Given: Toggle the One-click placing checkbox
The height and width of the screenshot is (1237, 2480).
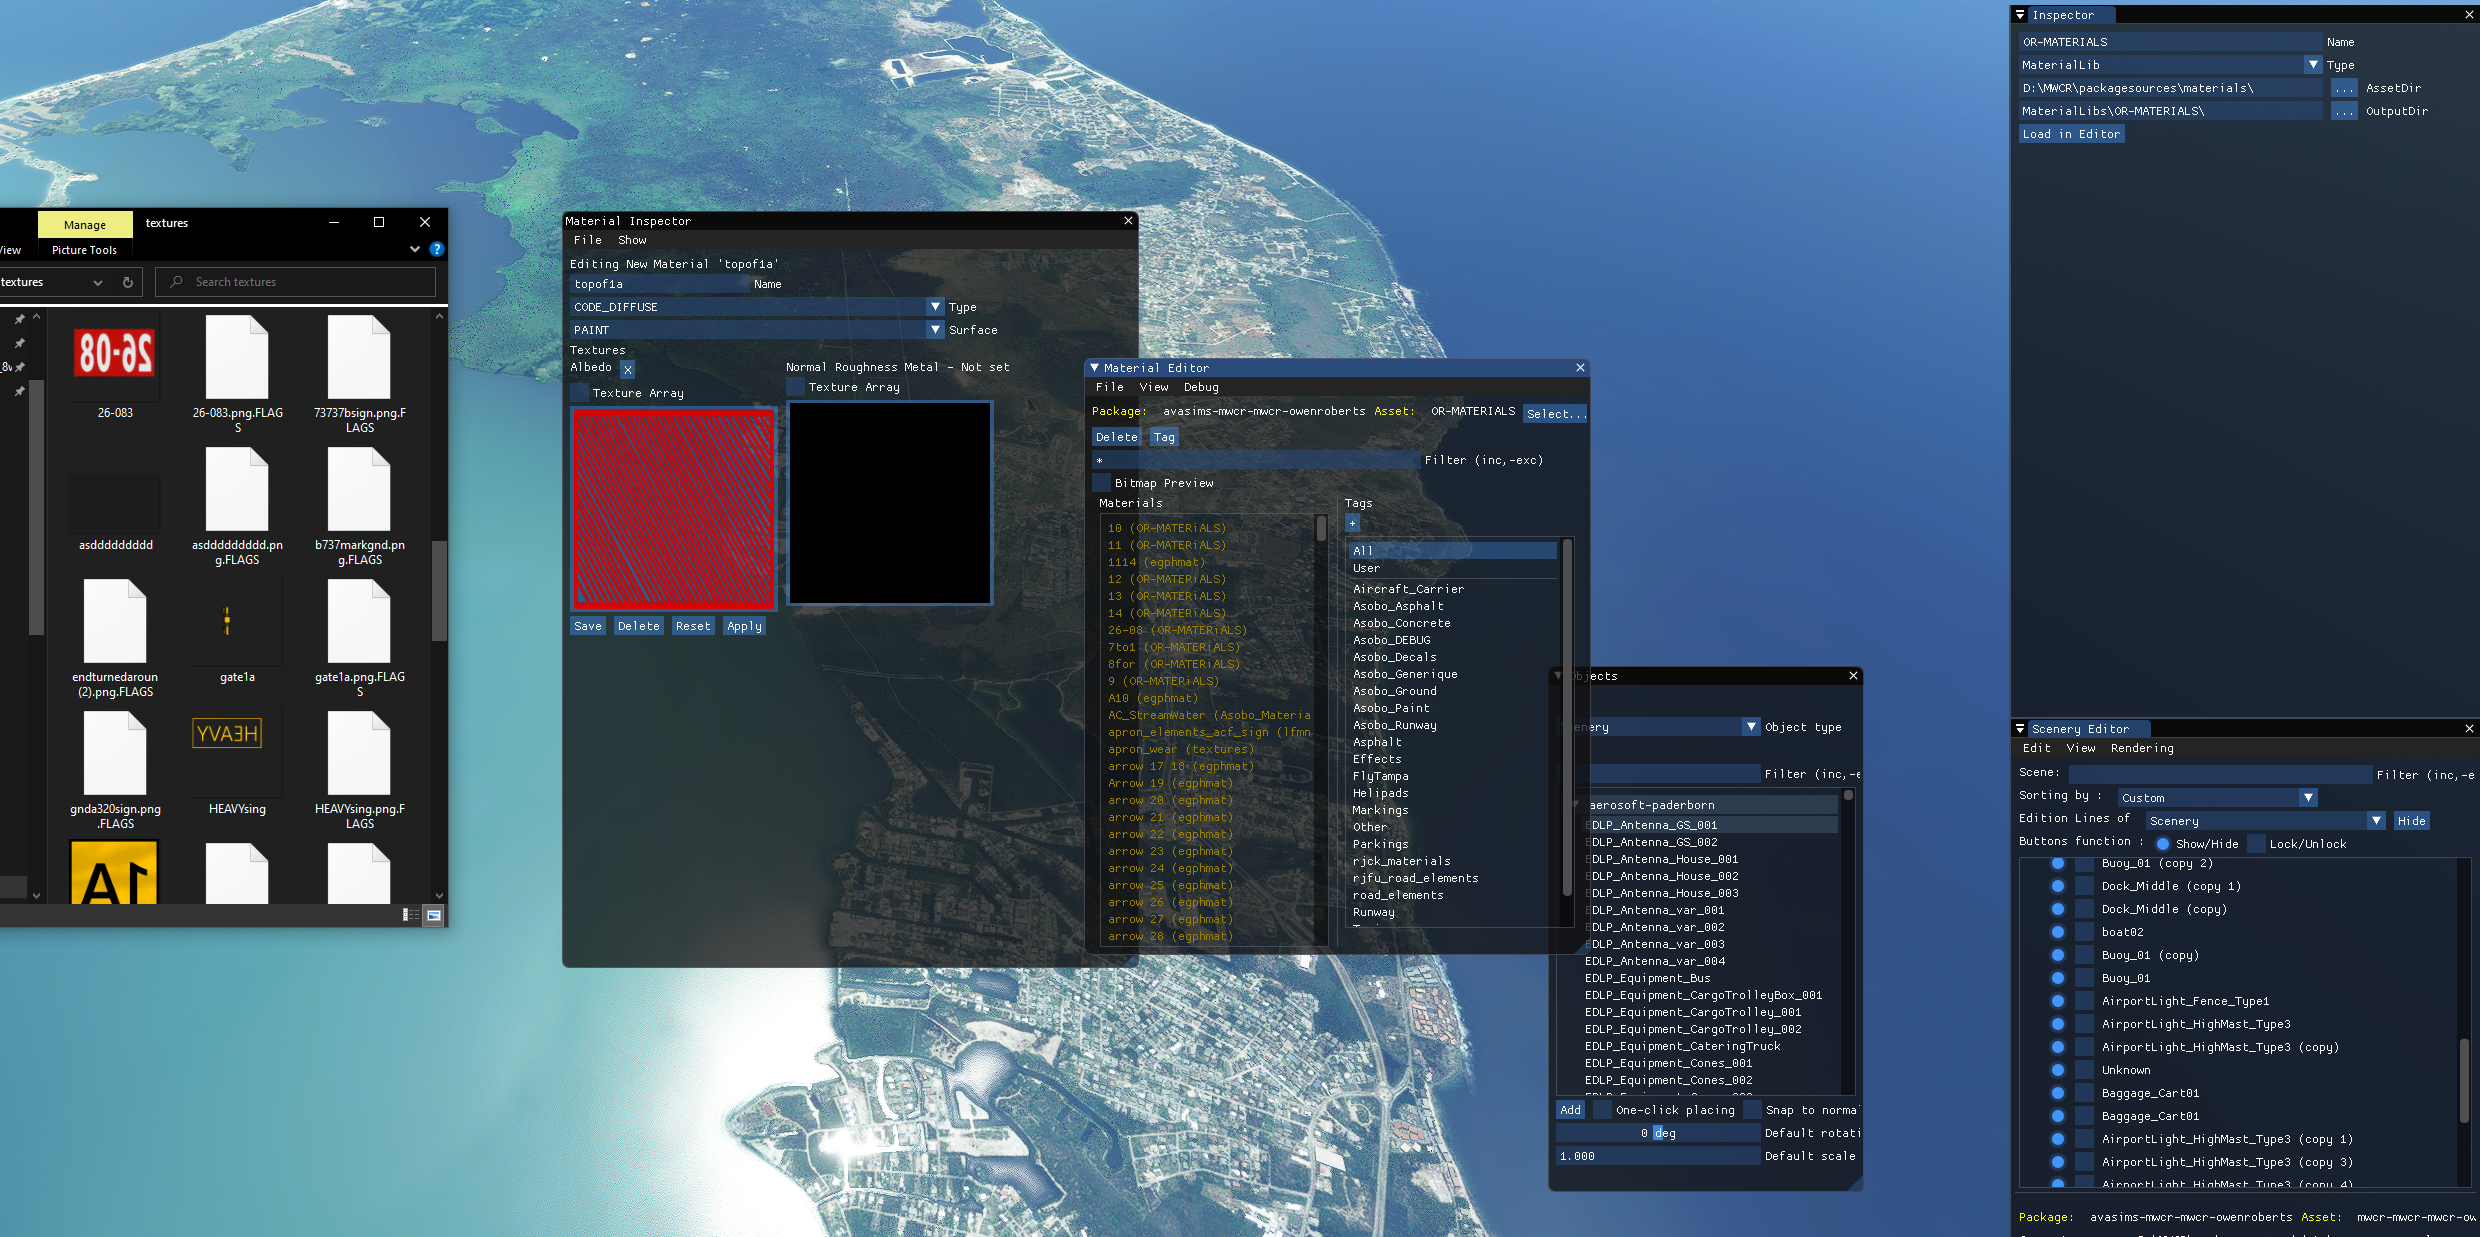Looking at the screenshot, I should (1602, 1110).
